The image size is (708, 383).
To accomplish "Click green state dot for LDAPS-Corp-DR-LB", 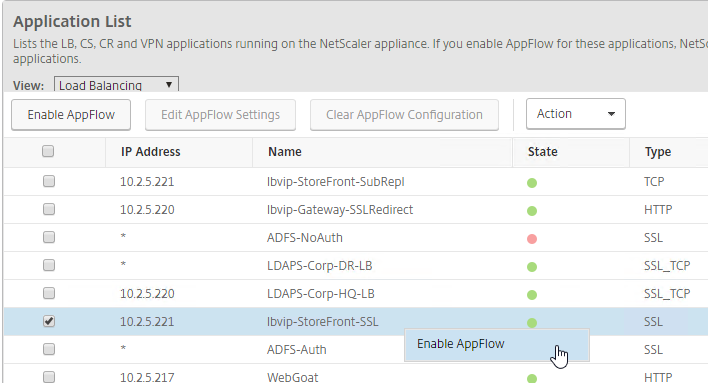I will [532, 267].
